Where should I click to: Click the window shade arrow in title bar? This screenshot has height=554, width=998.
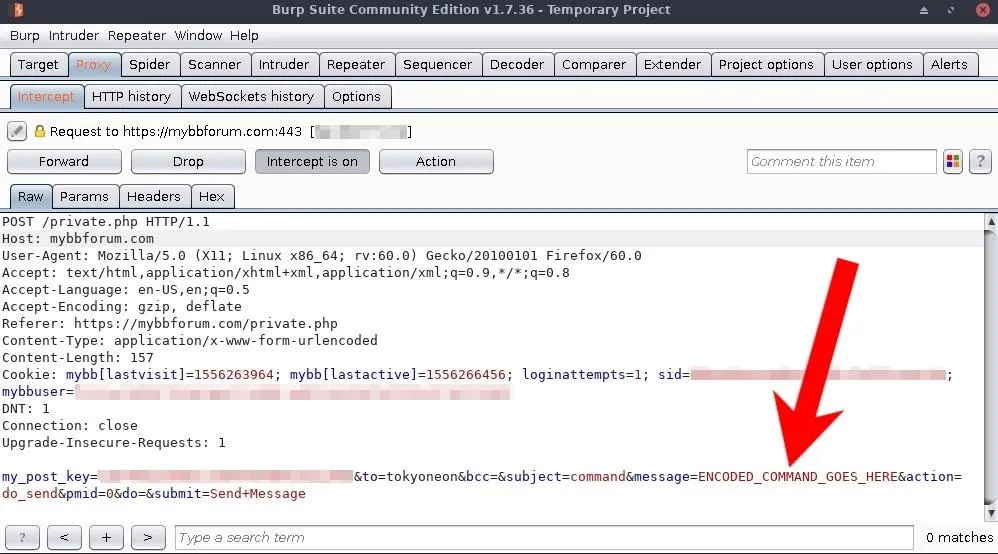[x=924, y=10]
